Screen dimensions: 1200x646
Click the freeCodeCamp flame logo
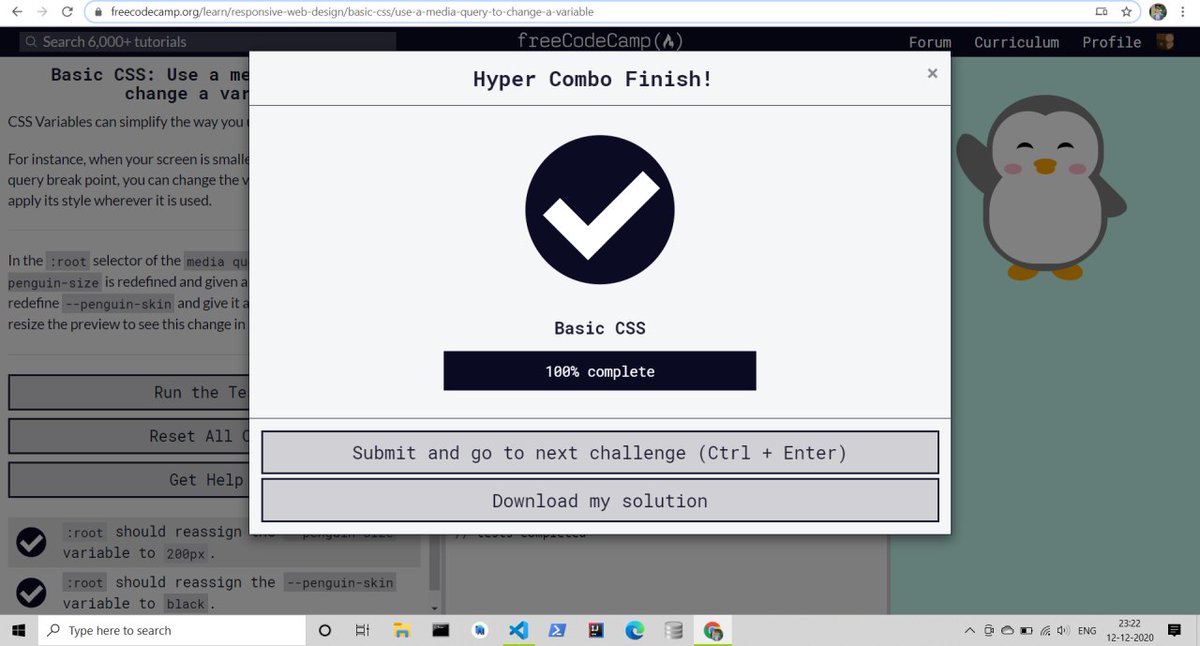pos(668,41)
